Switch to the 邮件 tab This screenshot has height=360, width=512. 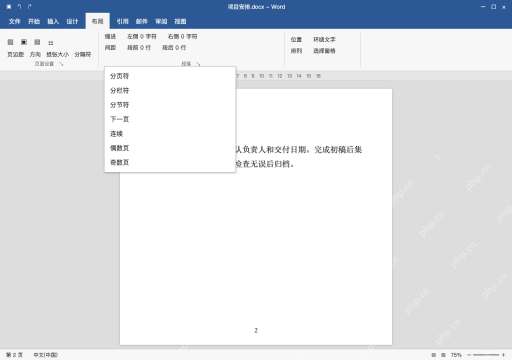(142, 22)
